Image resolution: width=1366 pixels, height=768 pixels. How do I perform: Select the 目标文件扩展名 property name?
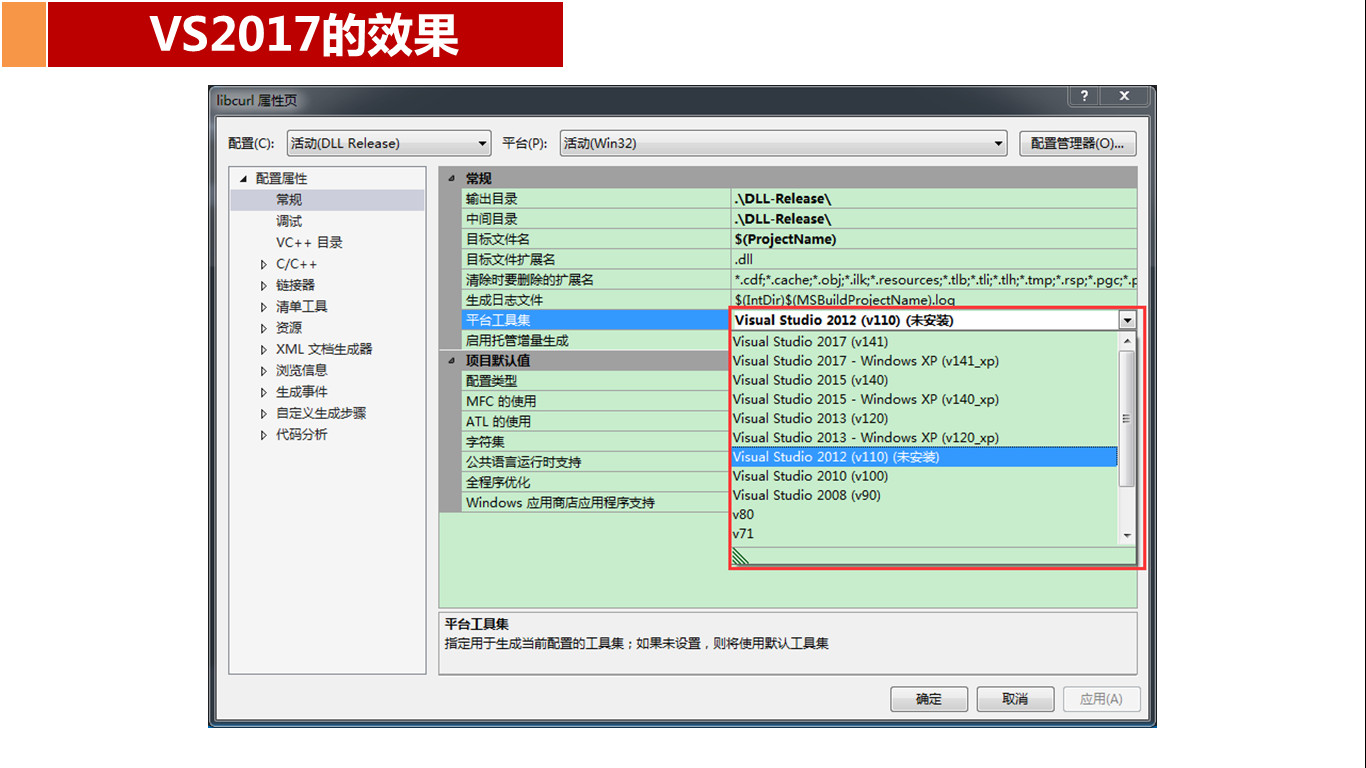tap(511, 260)
